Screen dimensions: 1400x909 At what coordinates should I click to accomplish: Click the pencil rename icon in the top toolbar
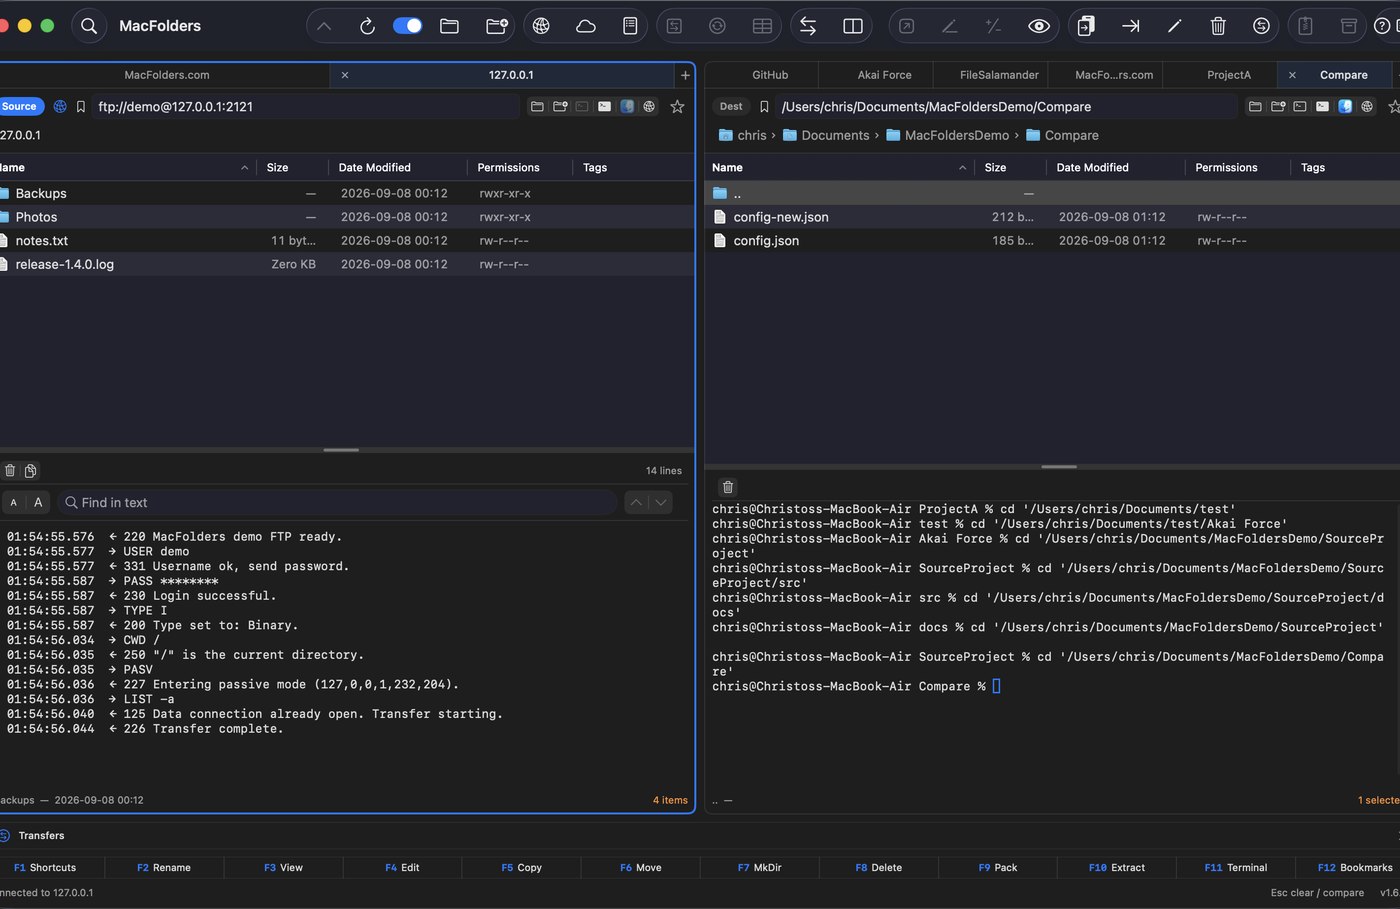(1175, 26)
